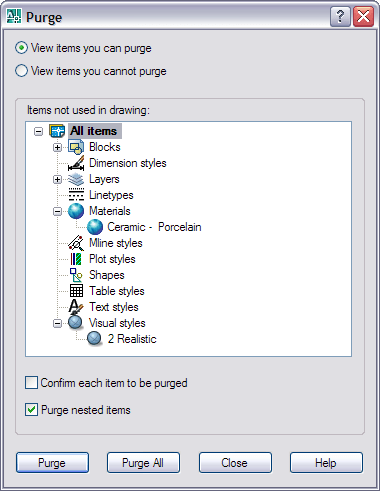Click the Text styles icon
Screen dimensions: 380x491
pyautogui.click(x=76, y=307)
